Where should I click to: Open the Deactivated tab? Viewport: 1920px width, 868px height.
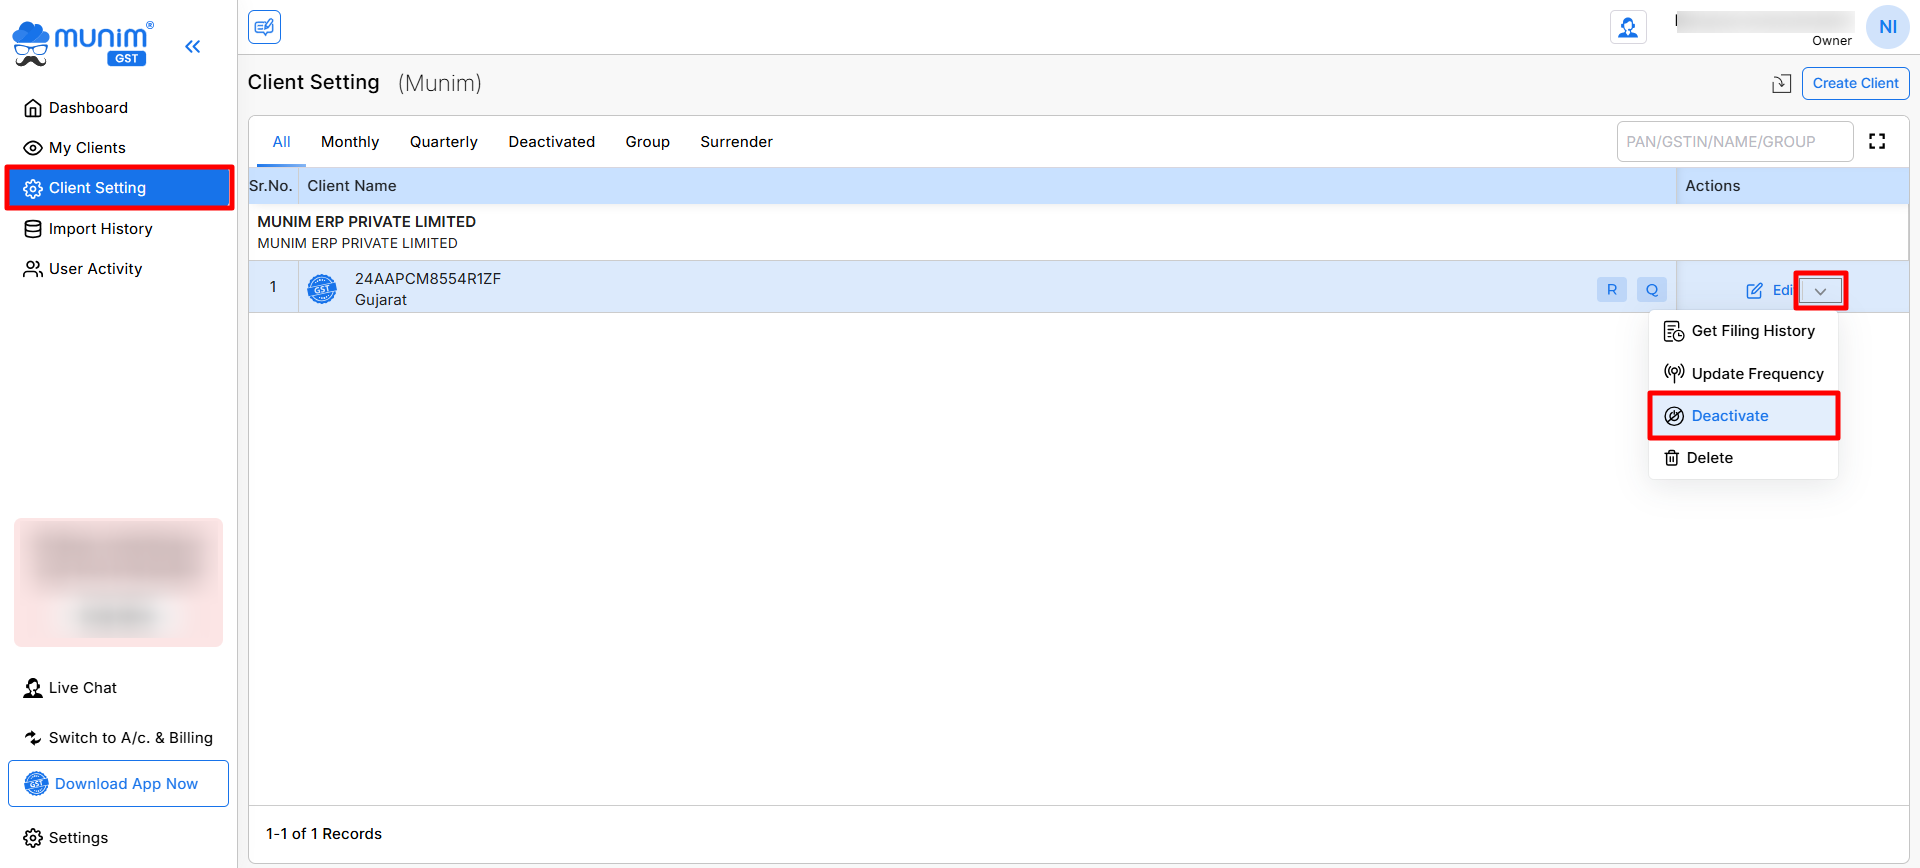point(551,142)
